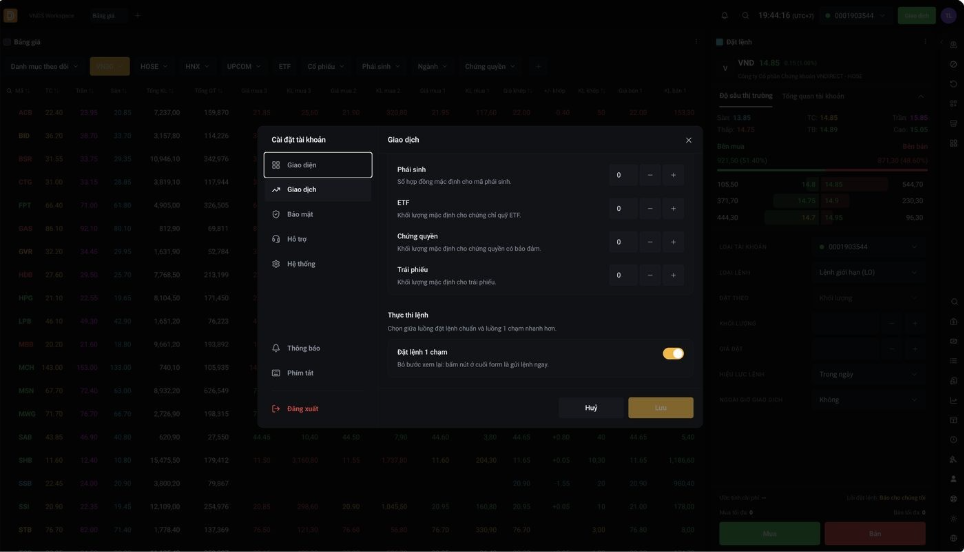
Task: Decrease the Trái phiếu default quantity
Action: 650,275
